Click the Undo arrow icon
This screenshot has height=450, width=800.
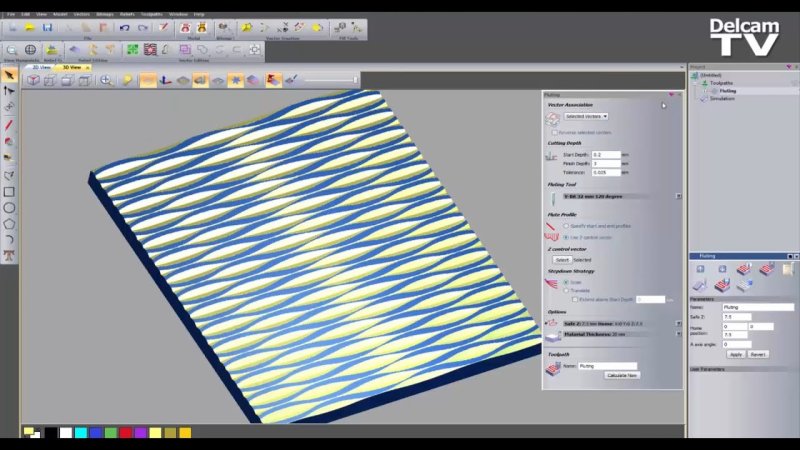click(125, 28)
